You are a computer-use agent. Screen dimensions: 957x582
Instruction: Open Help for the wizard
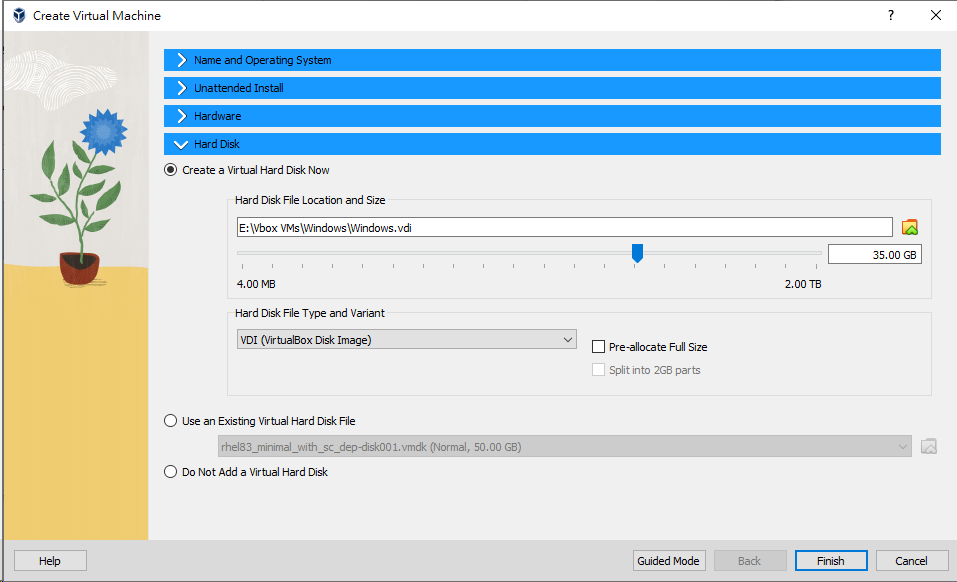pyautogui.click(x=50, y=561)
